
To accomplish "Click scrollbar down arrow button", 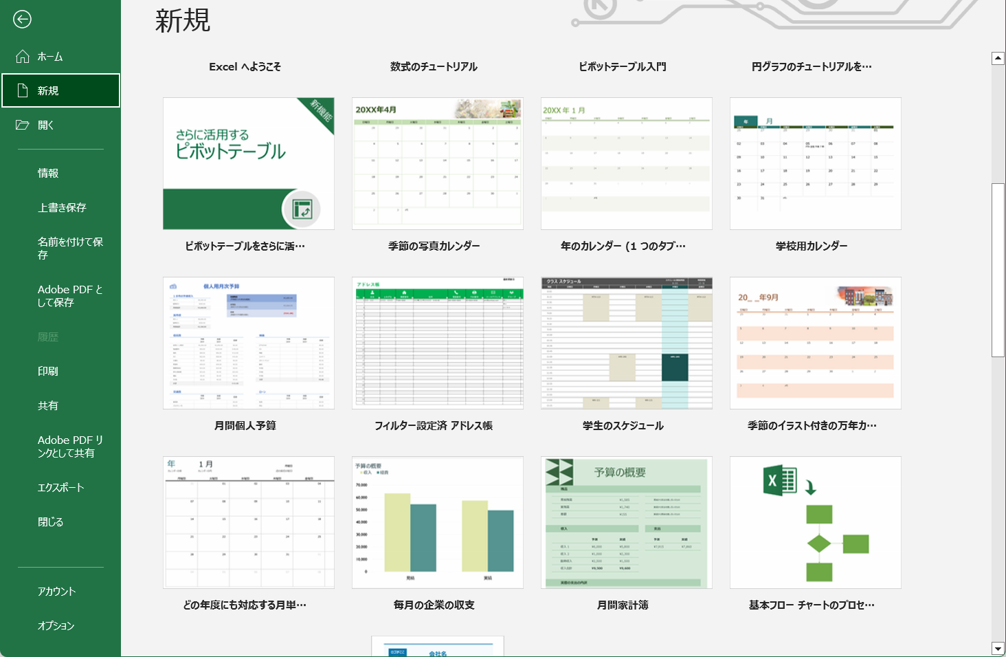I will (x=998, y=648).
